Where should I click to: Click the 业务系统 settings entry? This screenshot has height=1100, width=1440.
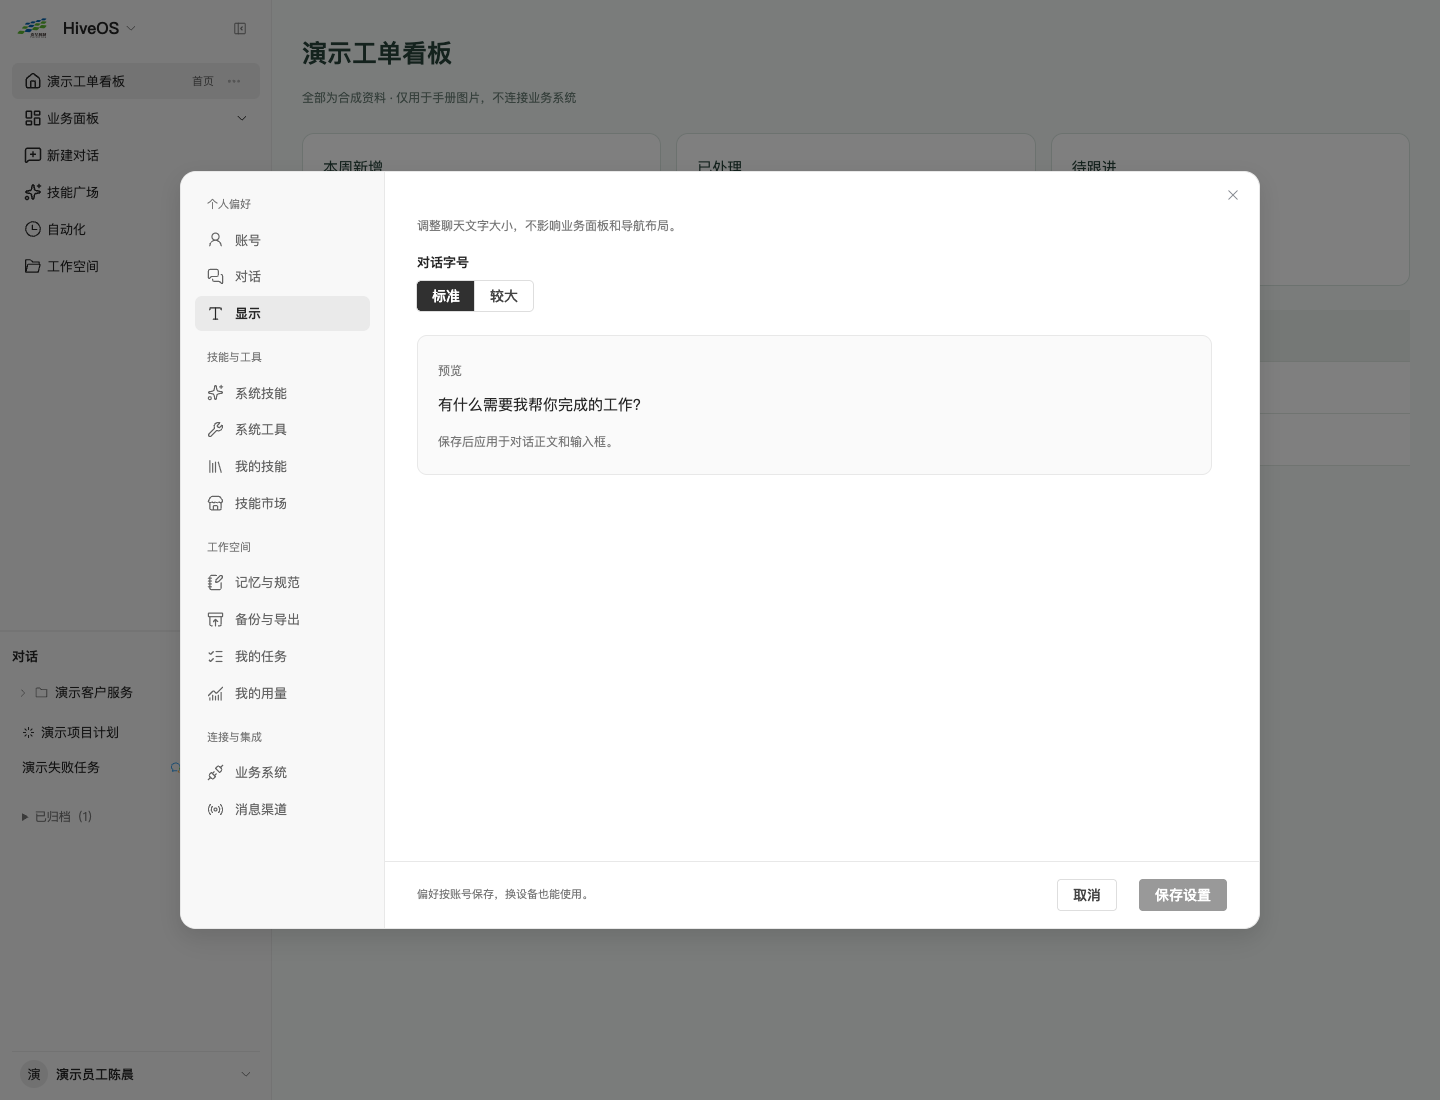click(x=282, y=772)
